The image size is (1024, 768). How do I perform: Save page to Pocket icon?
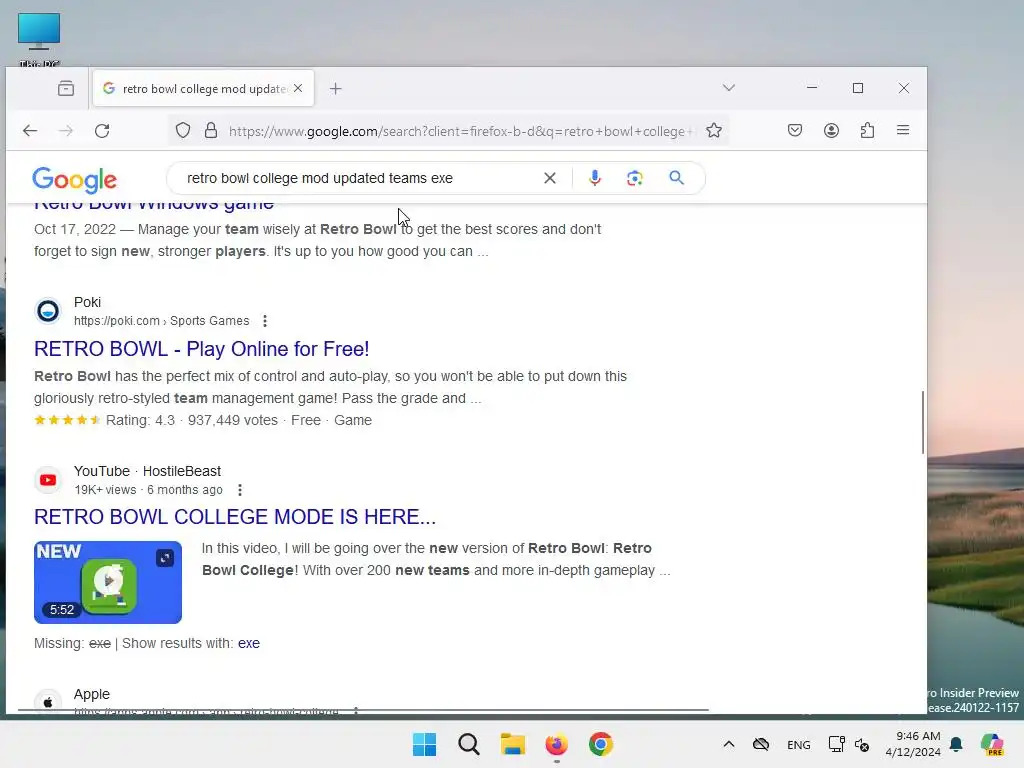795,131
